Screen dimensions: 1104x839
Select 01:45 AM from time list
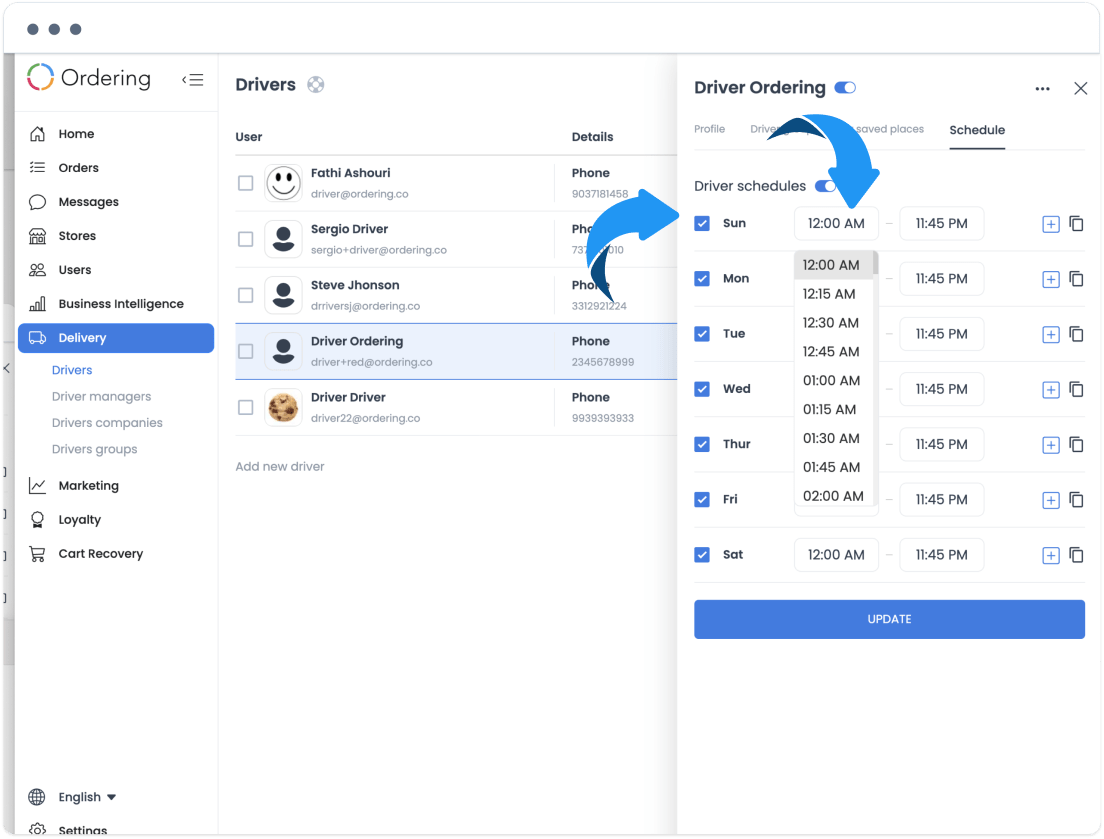(x=832, y=467)
